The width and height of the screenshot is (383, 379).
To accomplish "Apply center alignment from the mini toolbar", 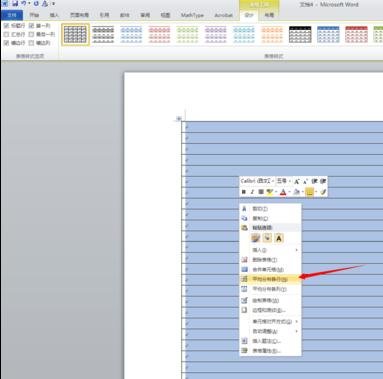I will point(261,192).
